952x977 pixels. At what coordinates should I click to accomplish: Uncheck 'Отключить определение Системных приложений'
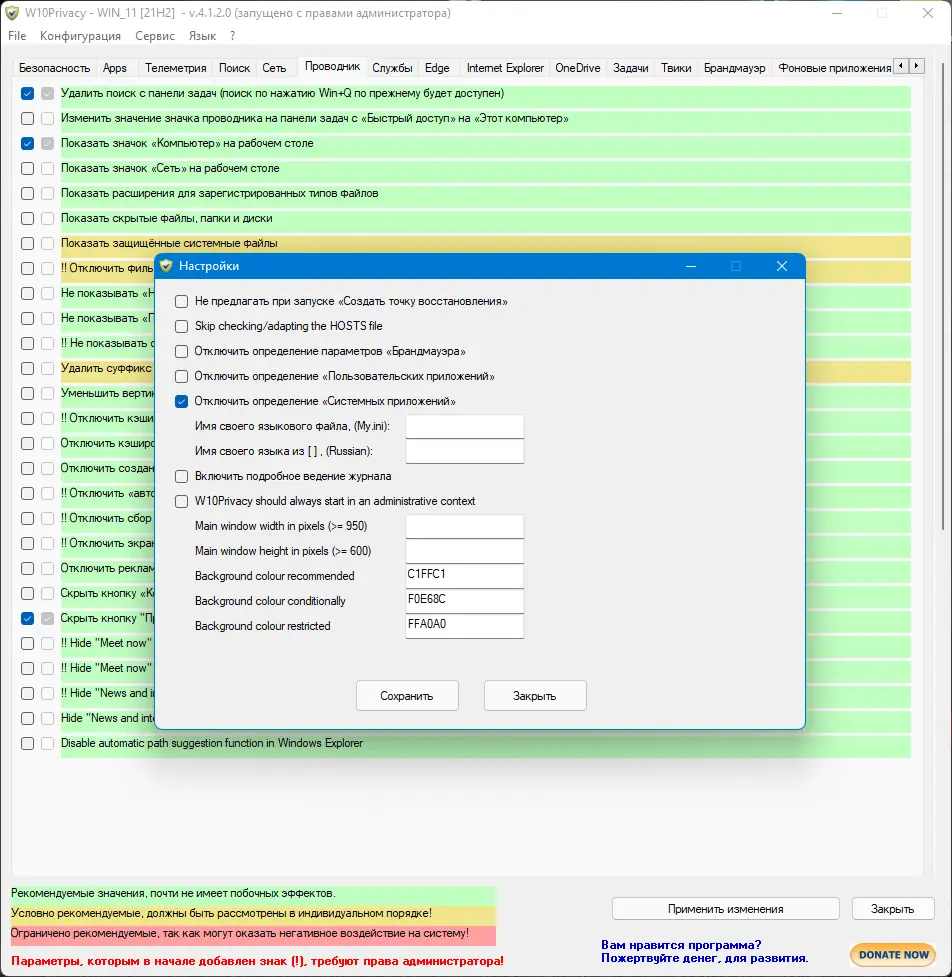click(x=181, y=401)
